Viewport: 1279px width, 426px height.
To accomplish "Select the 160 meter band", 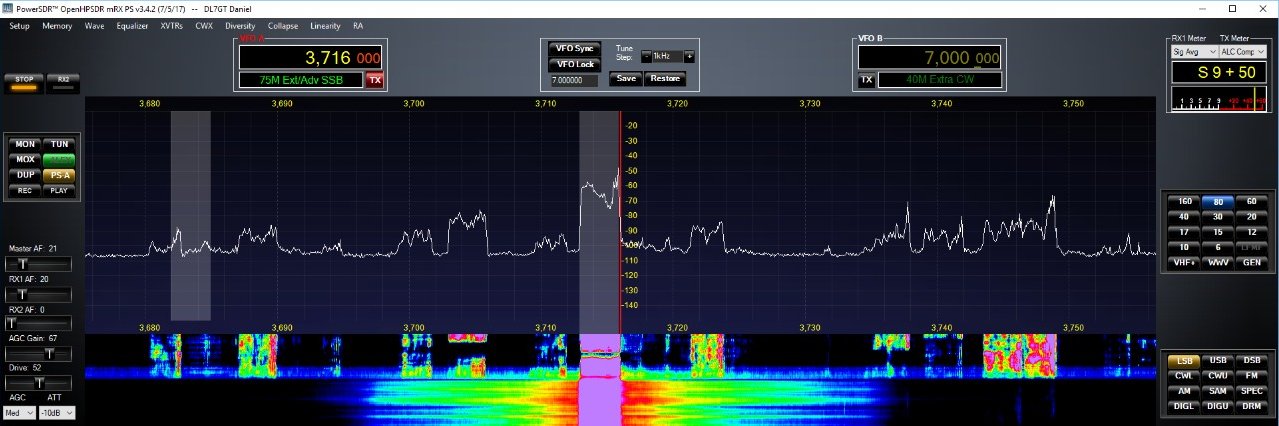I will 1185,201.
